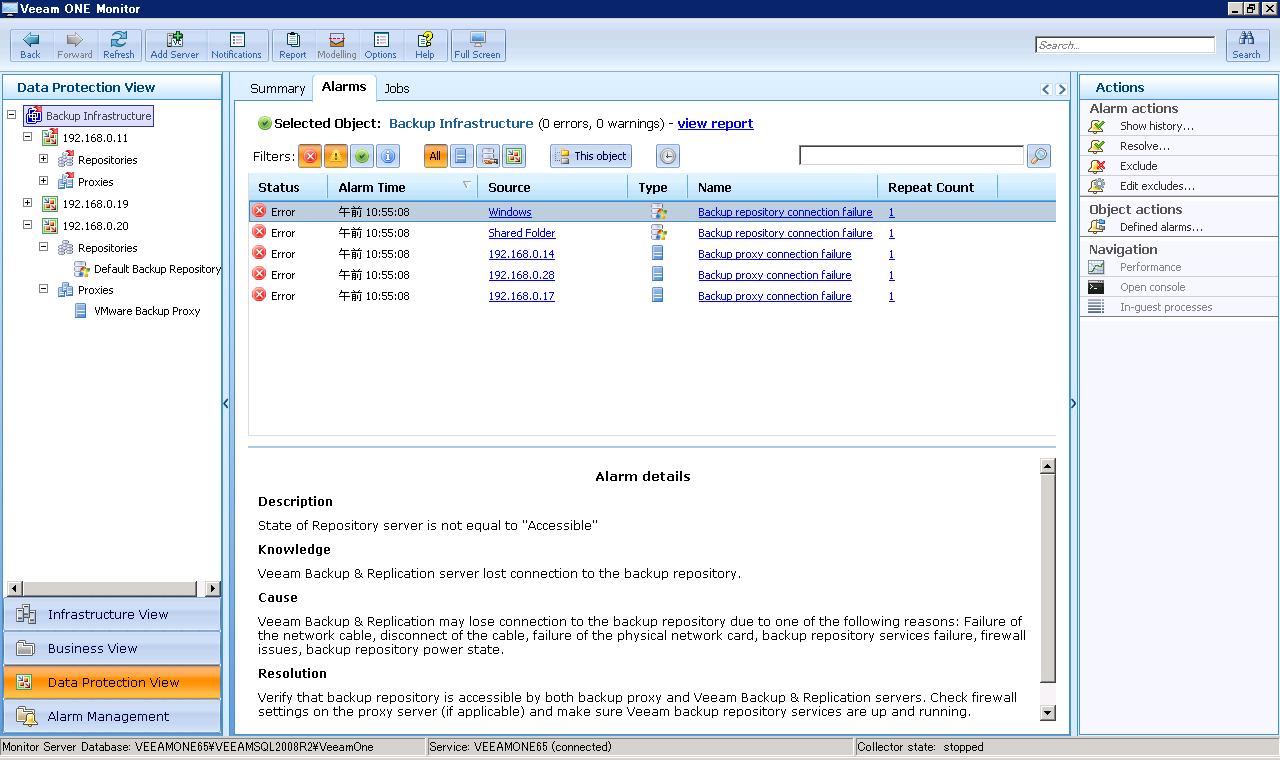Image resolution: width=1280 pixels, height=760 pixels.
Task: Collapse the 192.168.0.11 server node
Action: point(28,137)
